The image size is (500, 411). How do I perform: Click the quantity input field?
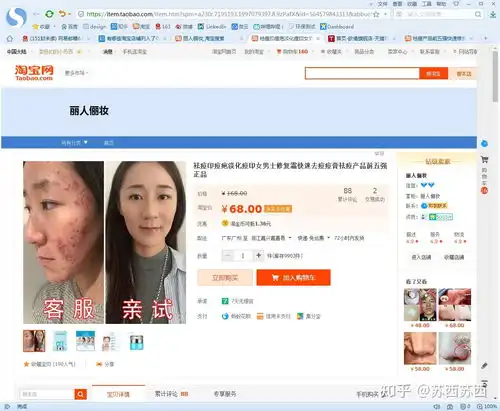(243, 256)
